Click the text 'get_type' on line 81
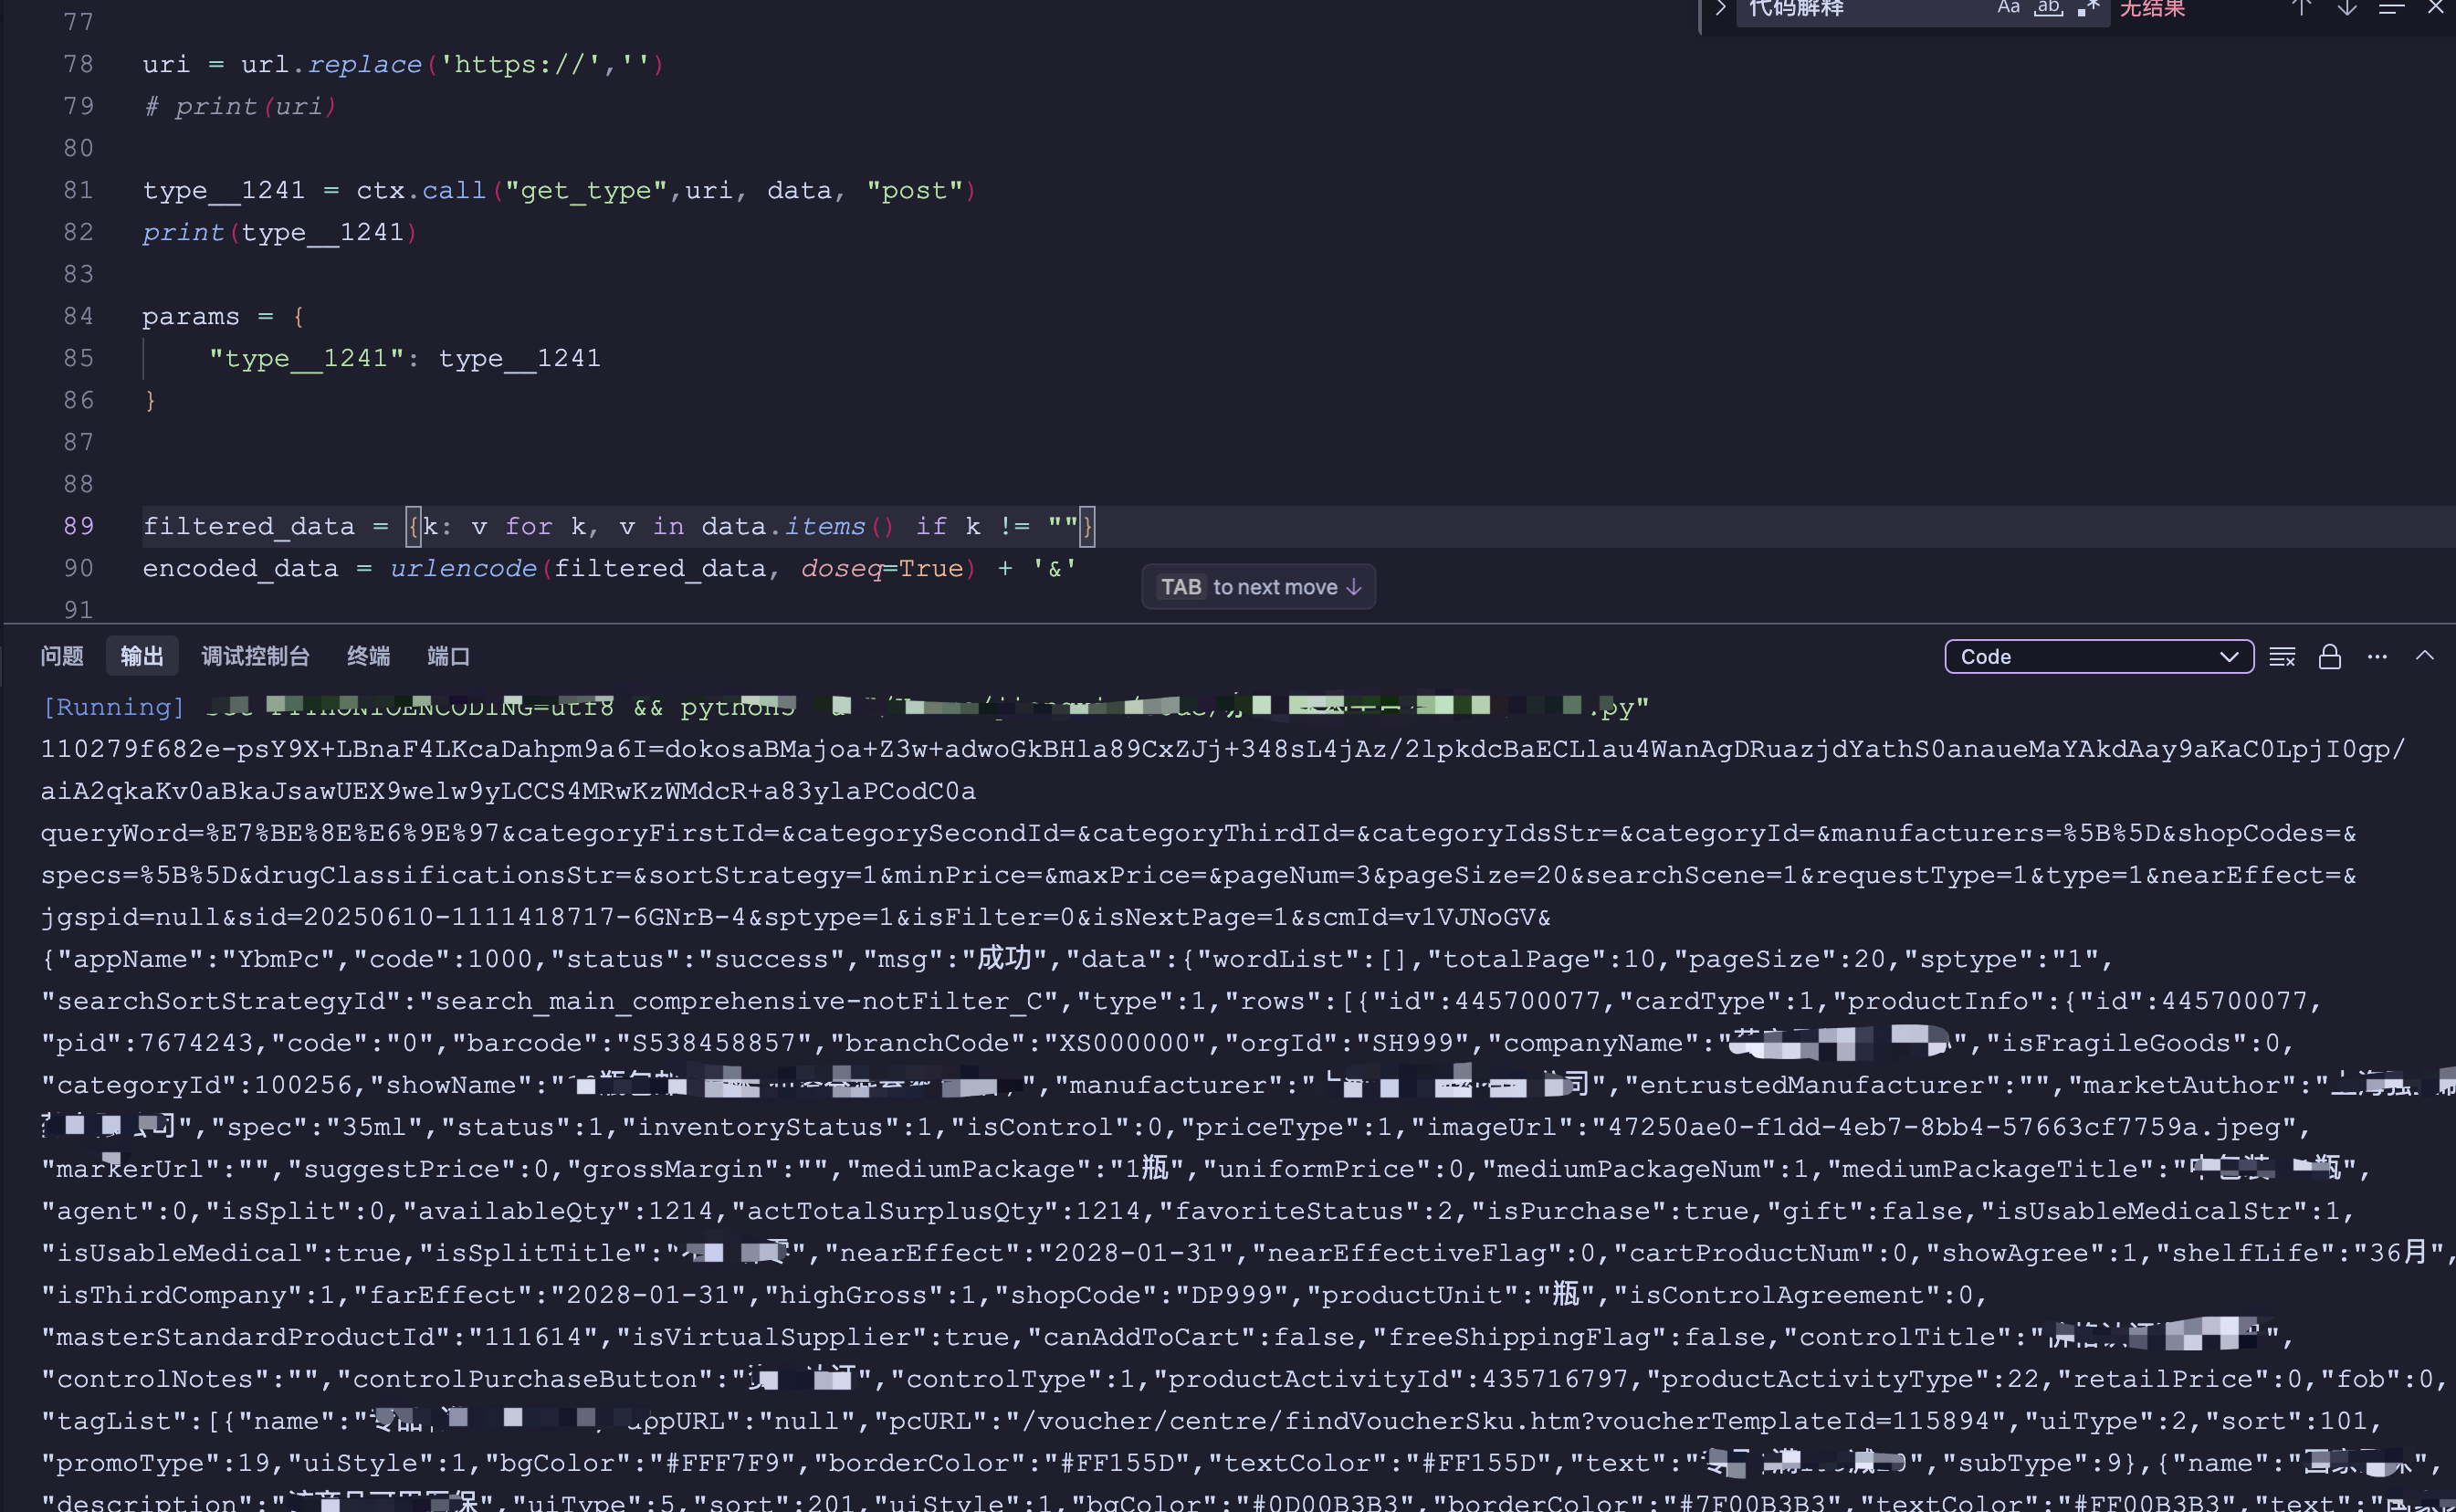This screenshot has height=1512, width=2456. pos(586,190)
